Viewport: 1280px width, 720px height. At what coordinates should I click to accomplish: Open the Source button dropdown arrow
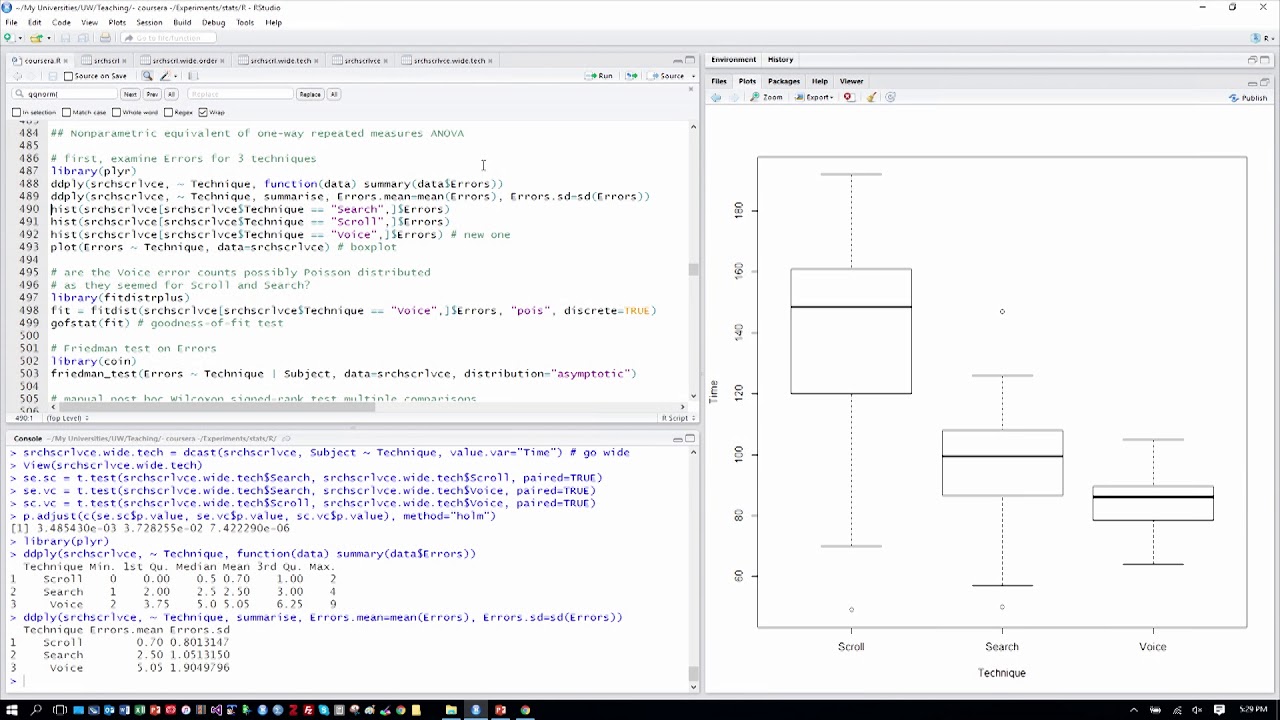691,76
